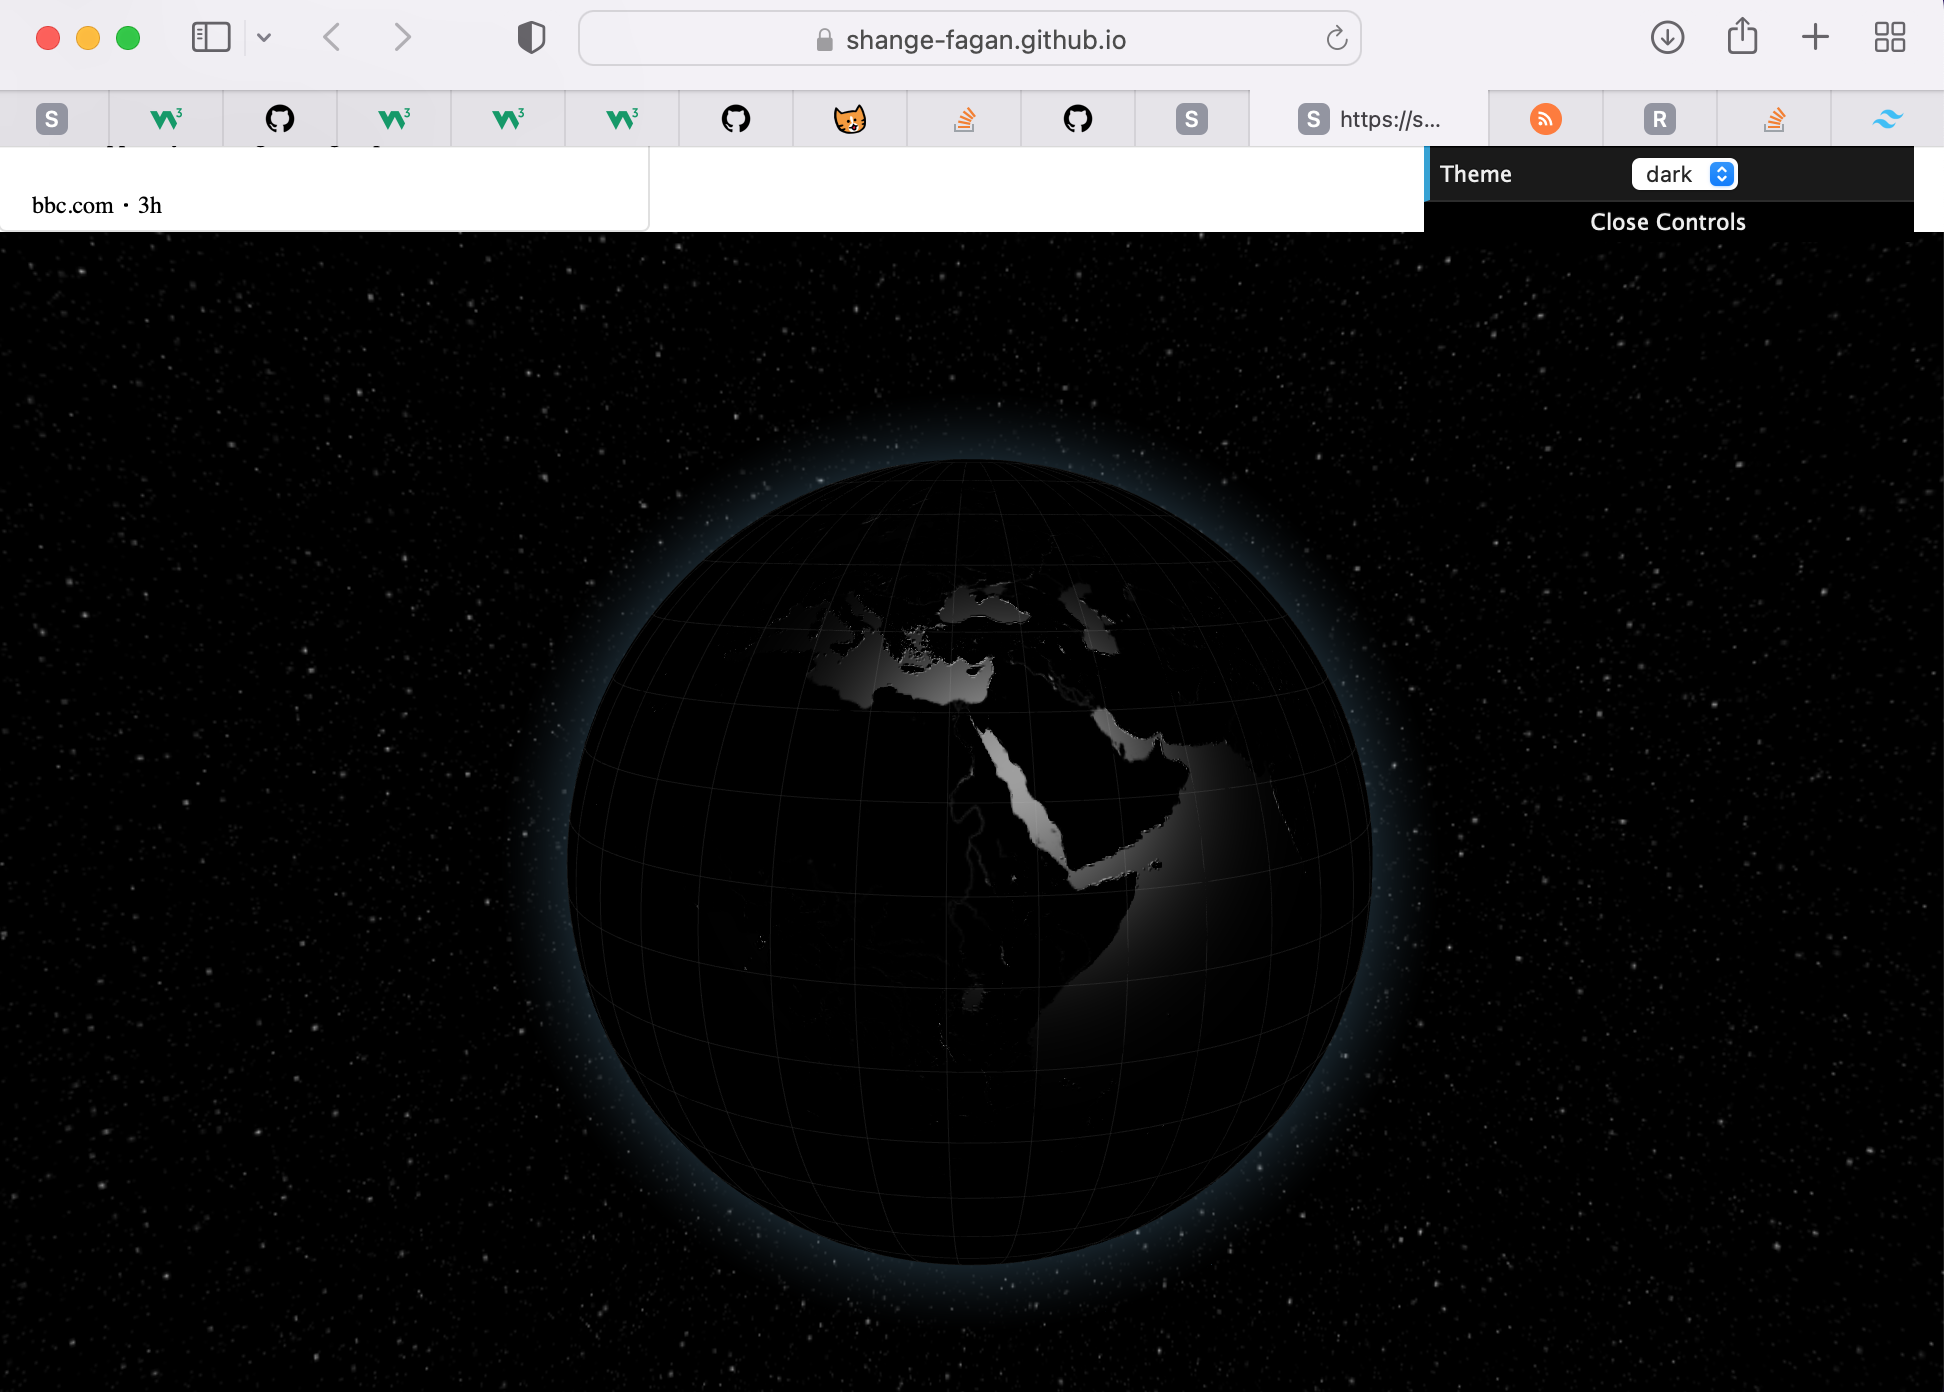The height and width of the screenshot is (1392, 1944).
Task: Select the Tailwind CSS tab
Action: pyautogui.click(x=1887, y=118)
